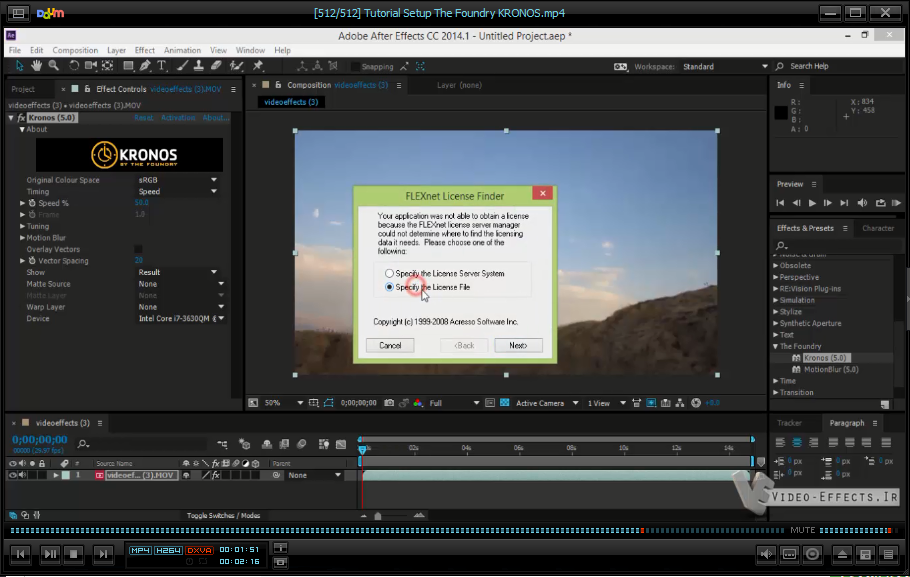910x577 pixels.
Task: Collapse The Foundry effects category
Action: point(775,347)
